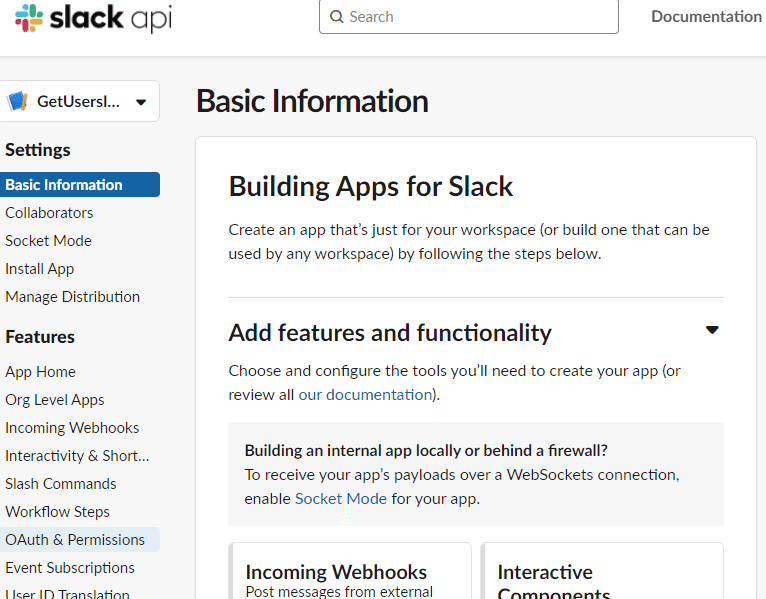
Task: Focus the Search input field
Action: tap(468, 17)
